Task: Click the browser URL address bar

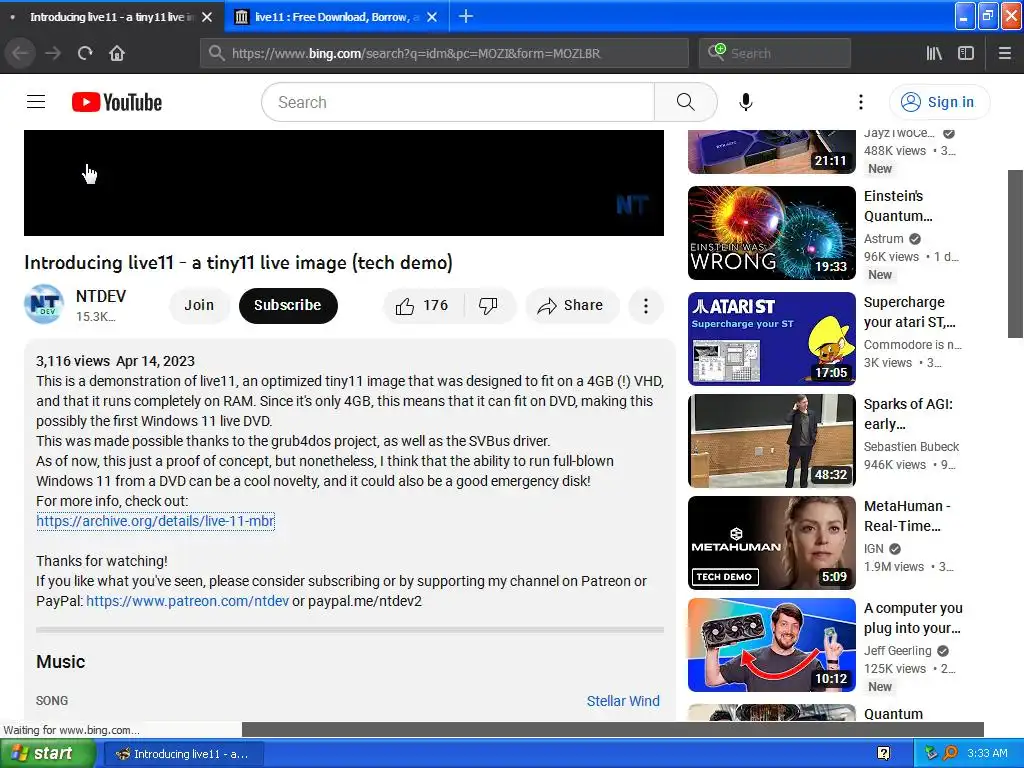Action: point(444,54)
